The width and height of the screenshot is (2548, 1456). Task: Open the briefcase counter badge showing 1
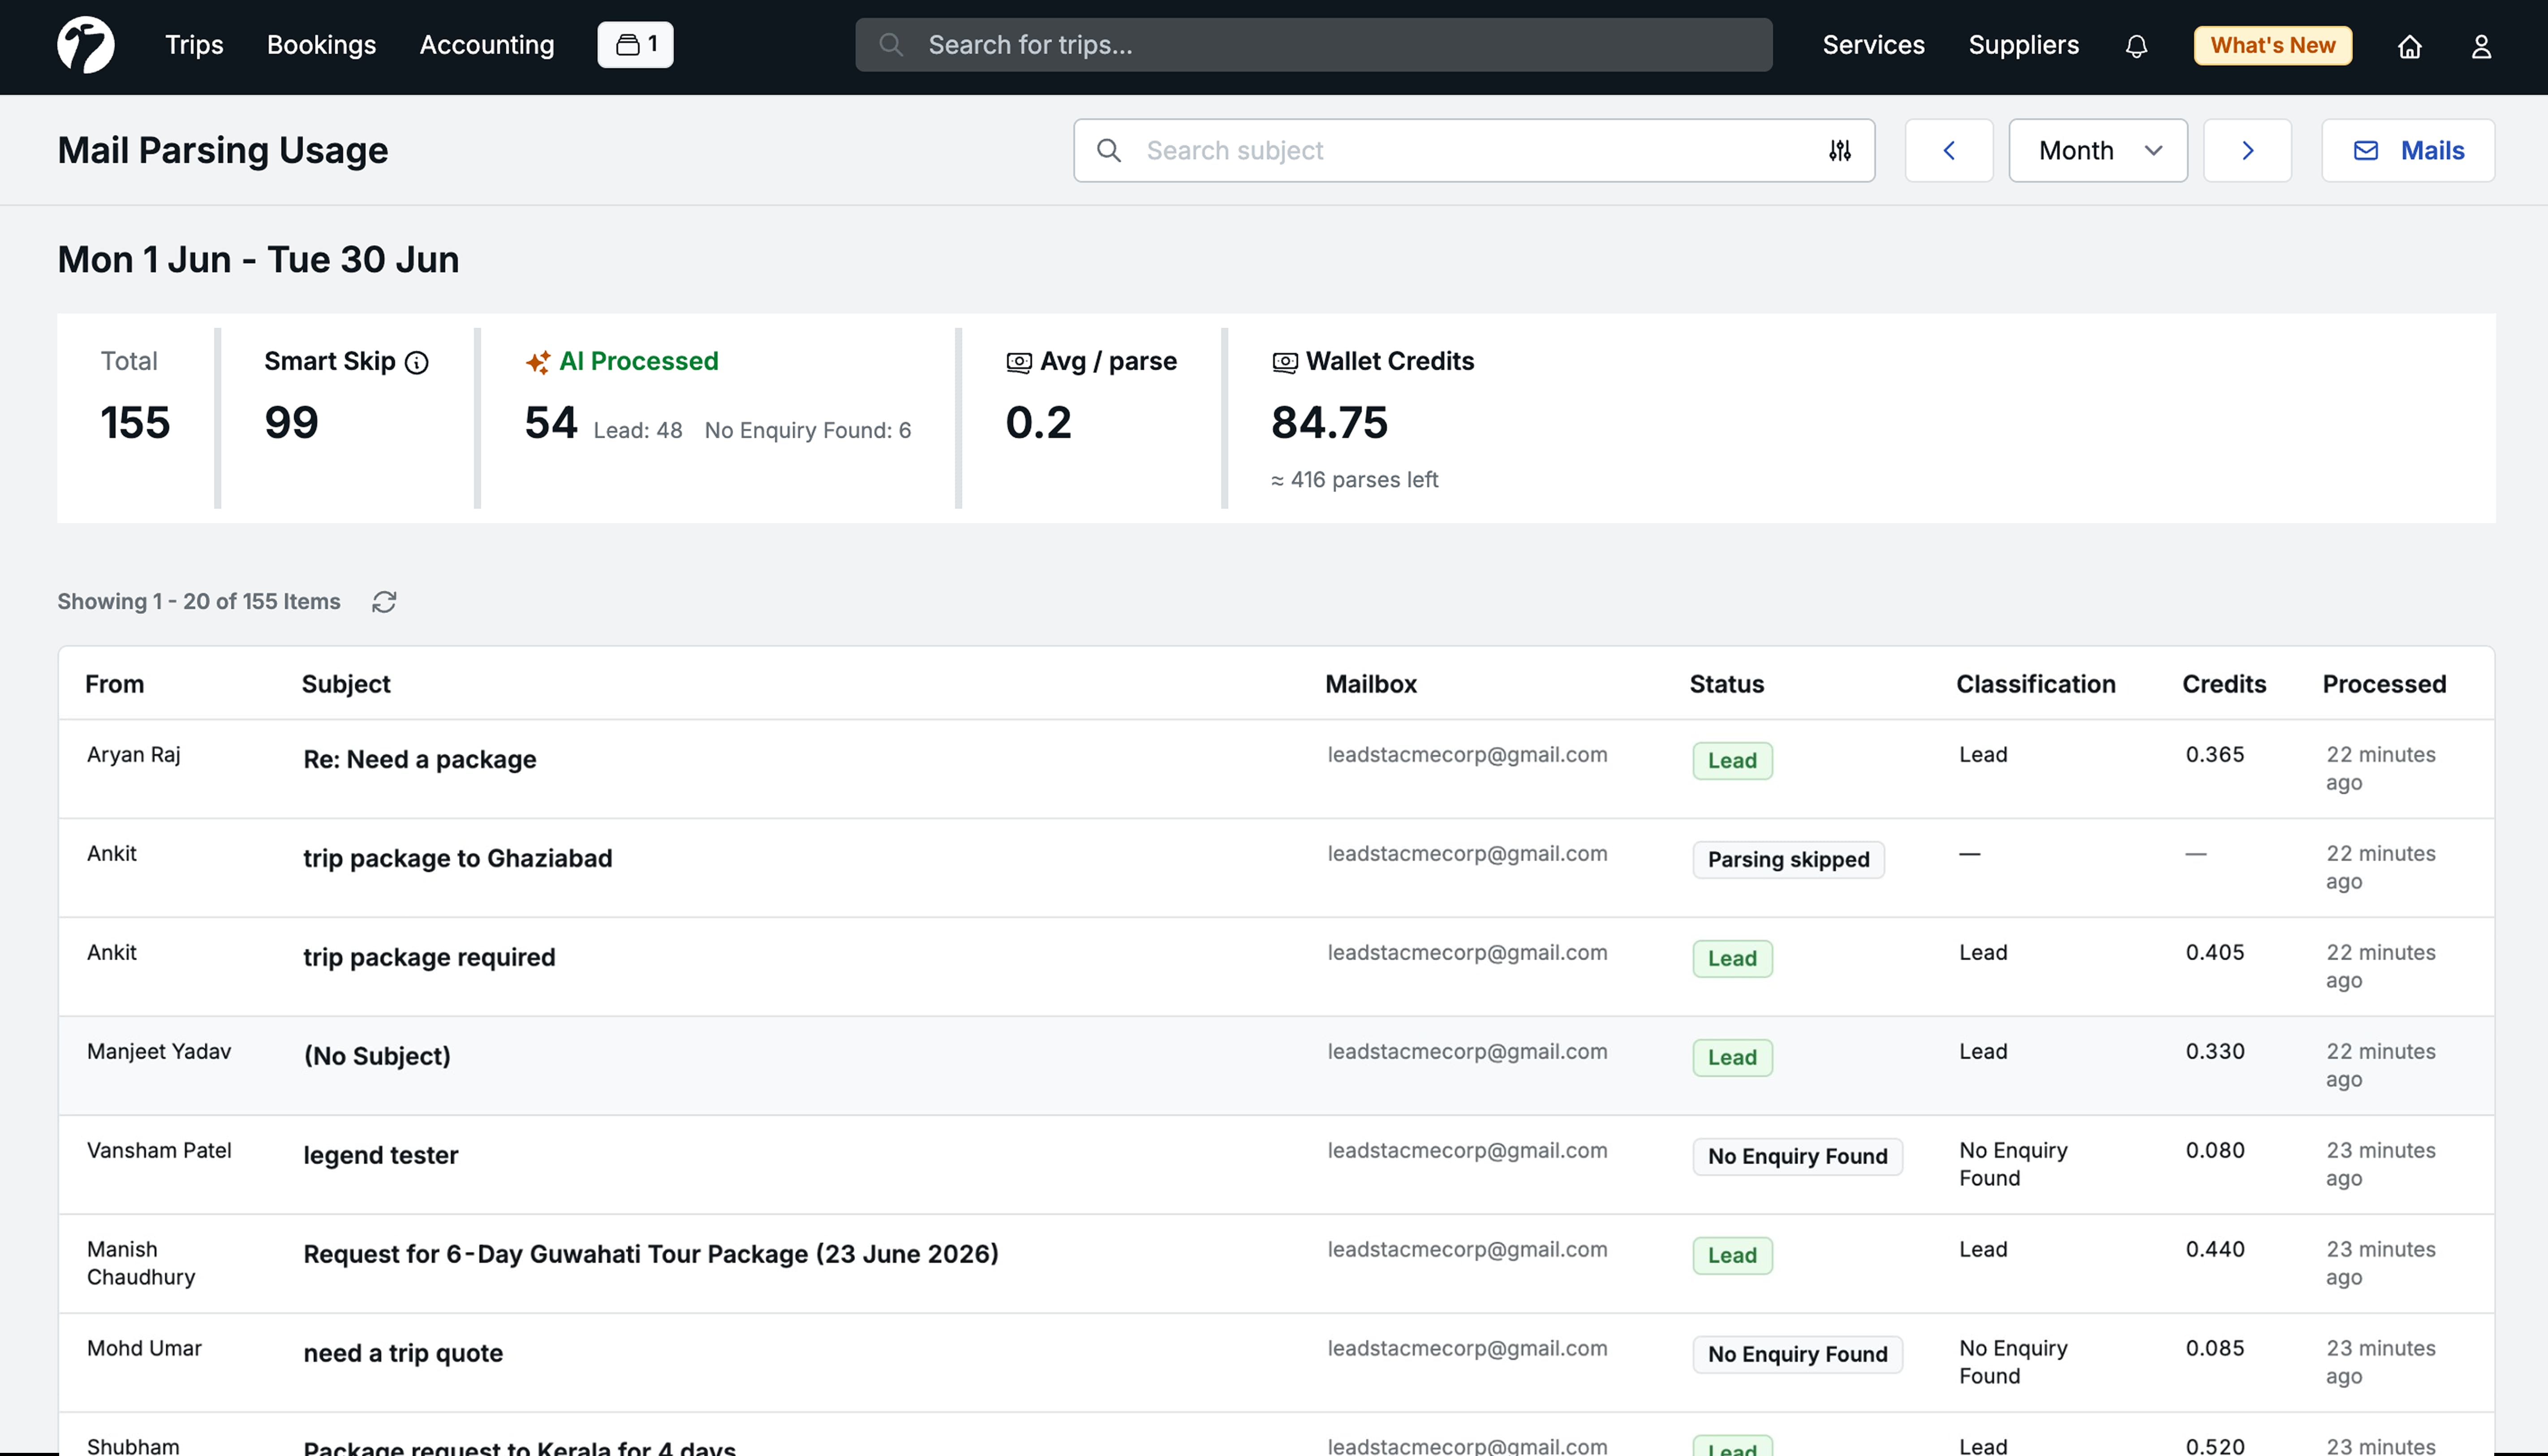[x=635, y=45]
